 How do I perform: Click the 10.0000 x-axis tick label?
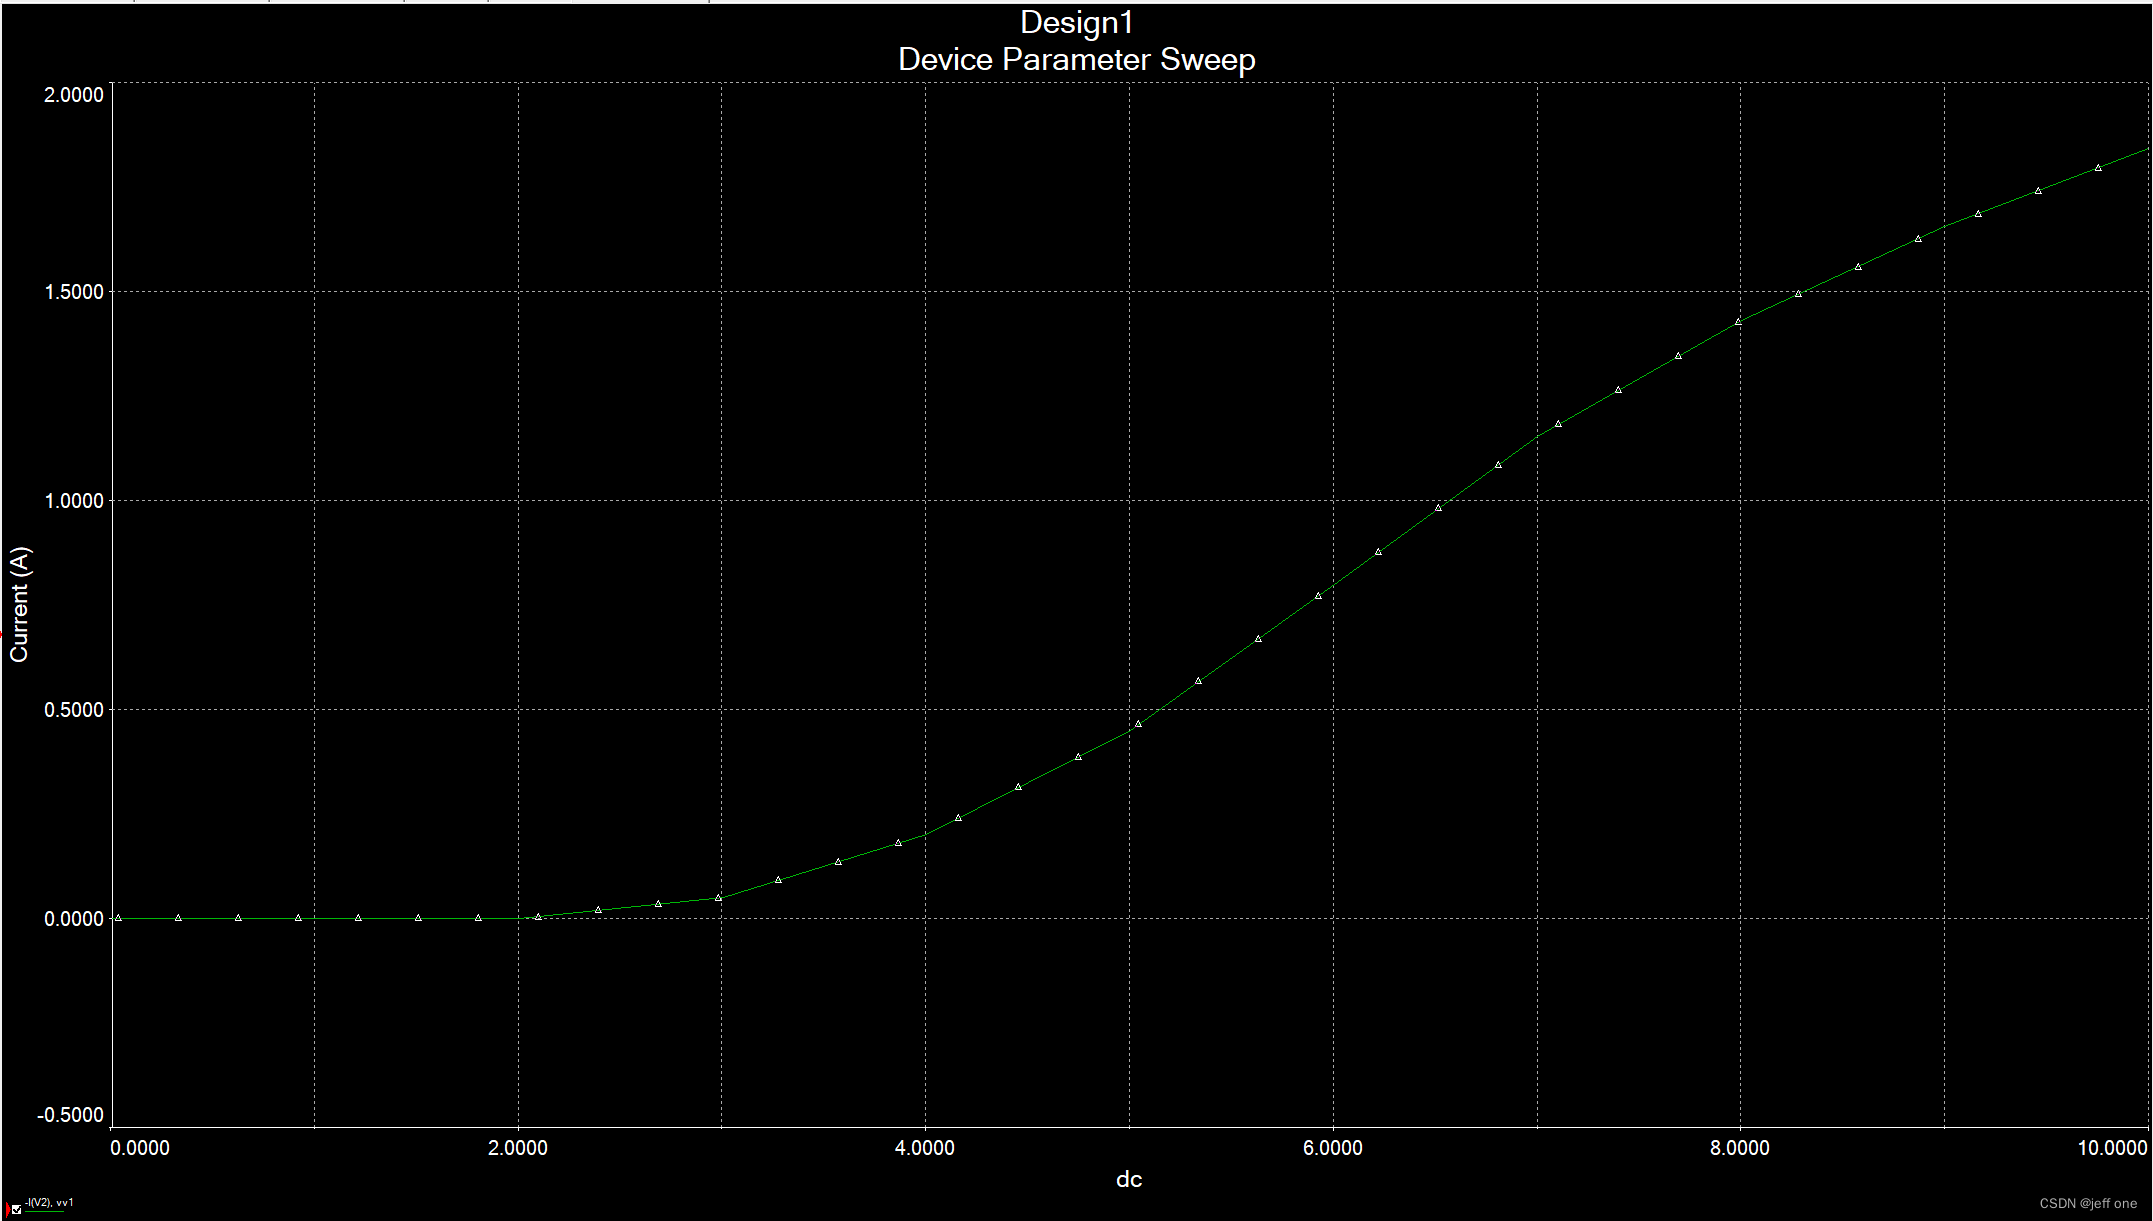tap(2112, 1148)
